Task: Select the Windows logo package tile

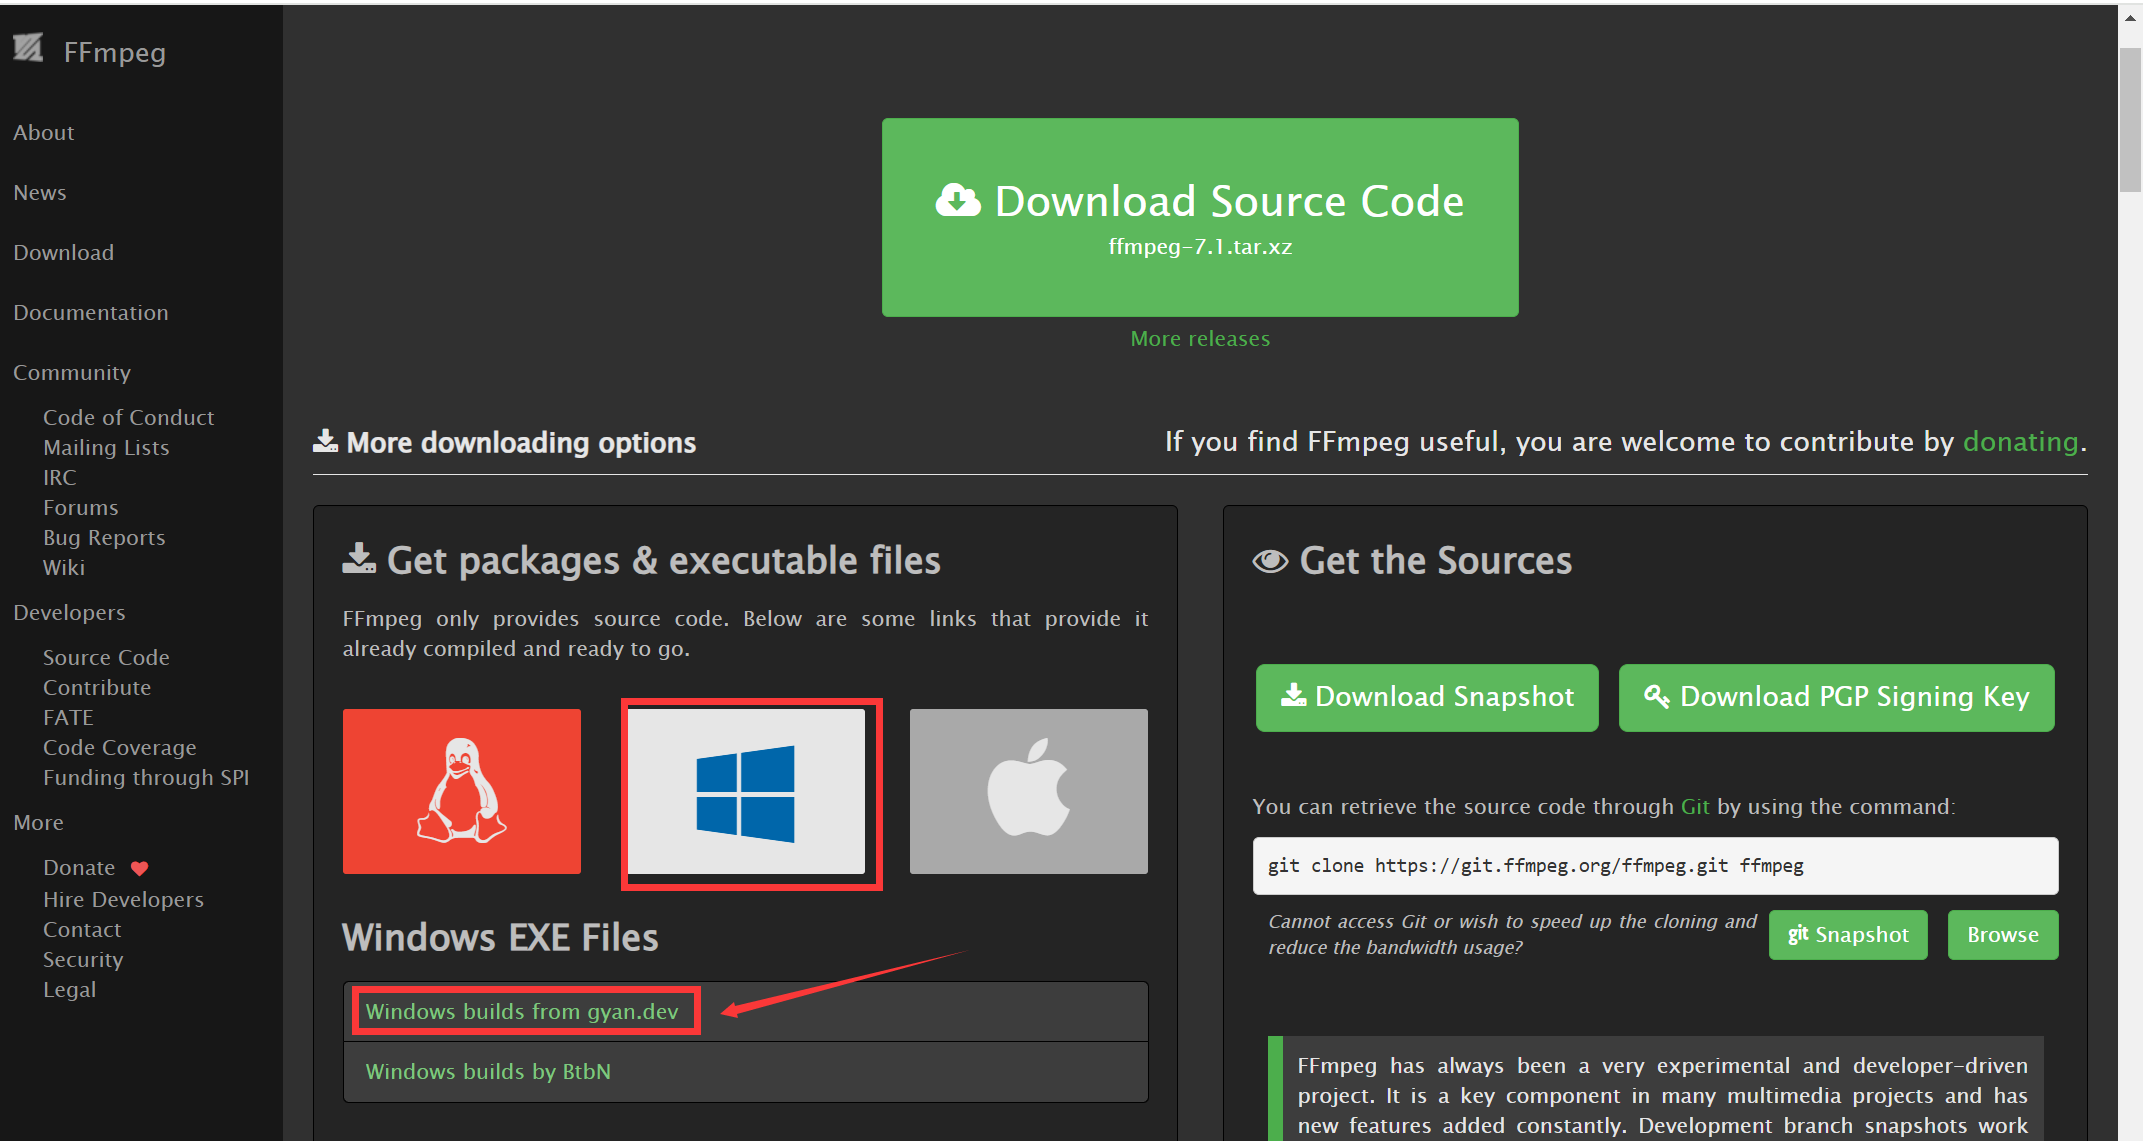Action: coord(746,791)
